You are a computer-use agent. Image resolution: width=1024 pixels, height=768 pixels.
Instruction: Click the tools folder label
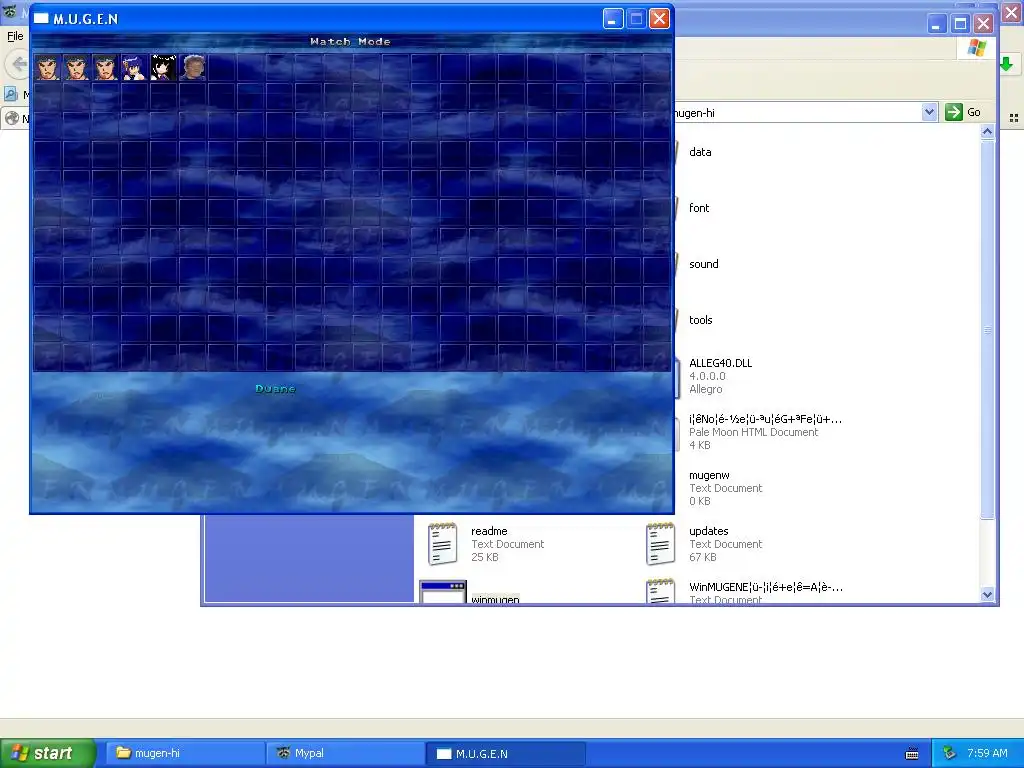(700, 320)
